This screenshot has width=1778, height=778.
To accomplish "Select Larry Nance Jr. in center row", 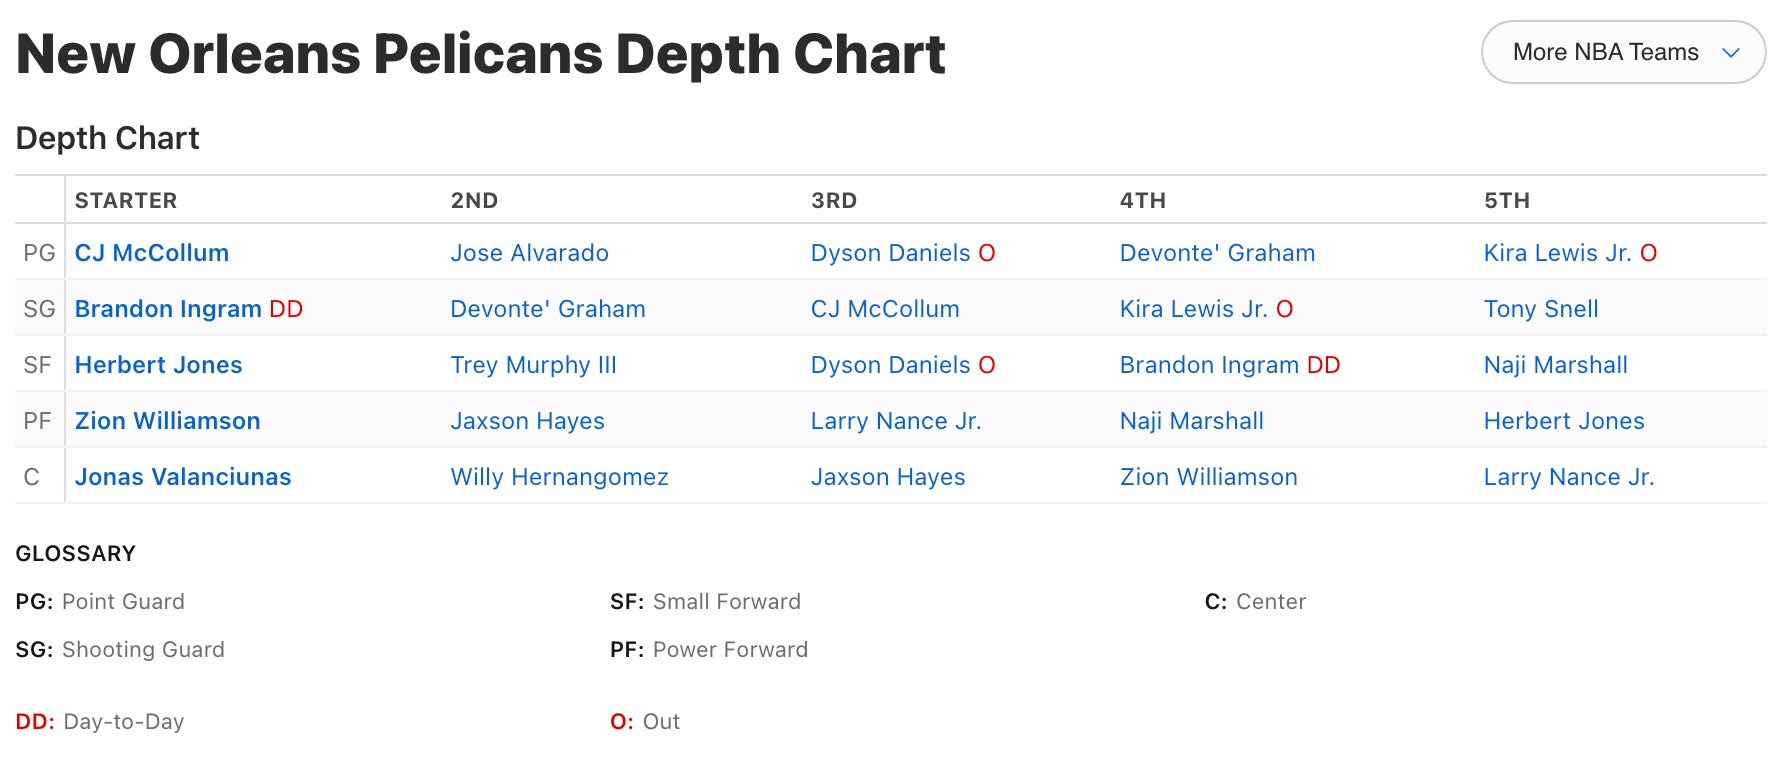I will (1568, 477).
